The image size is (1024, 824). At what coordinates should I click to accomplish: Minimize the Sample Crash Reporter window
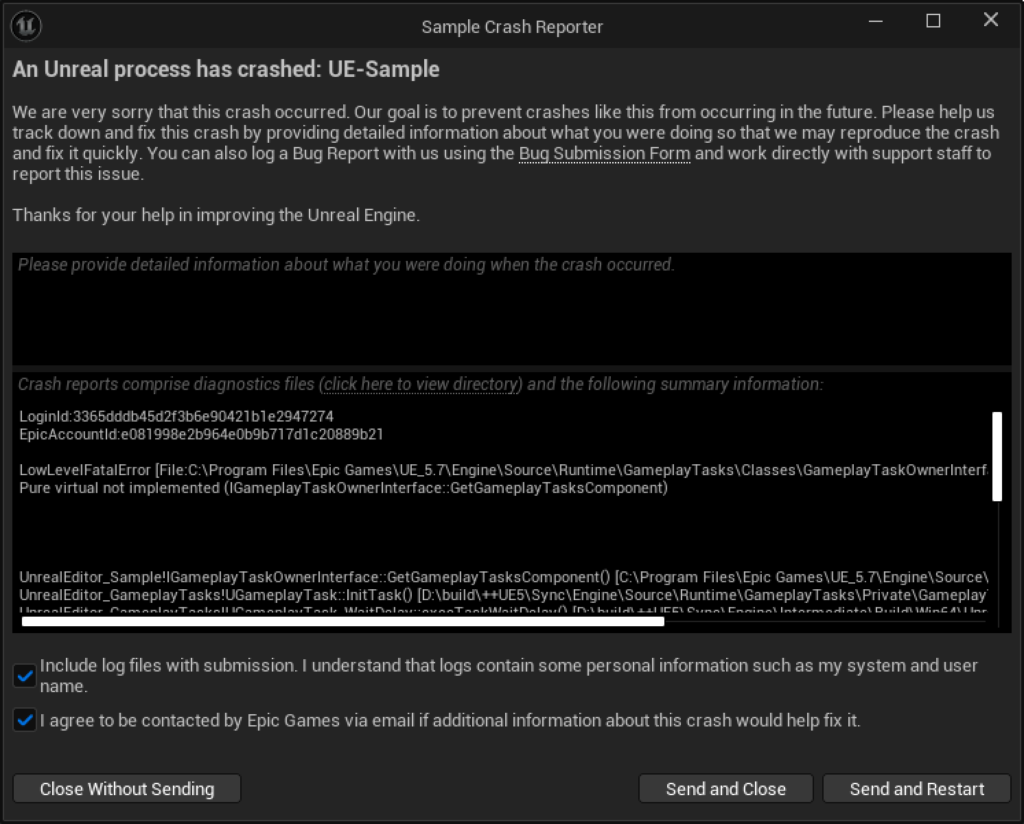click(875, 21)
